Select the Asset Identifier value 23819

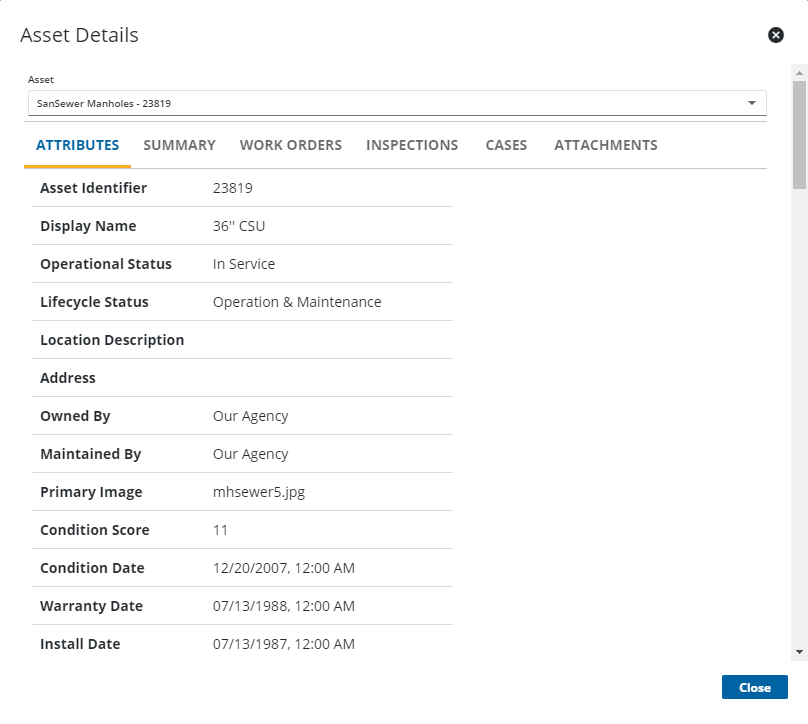click(232, 188)
